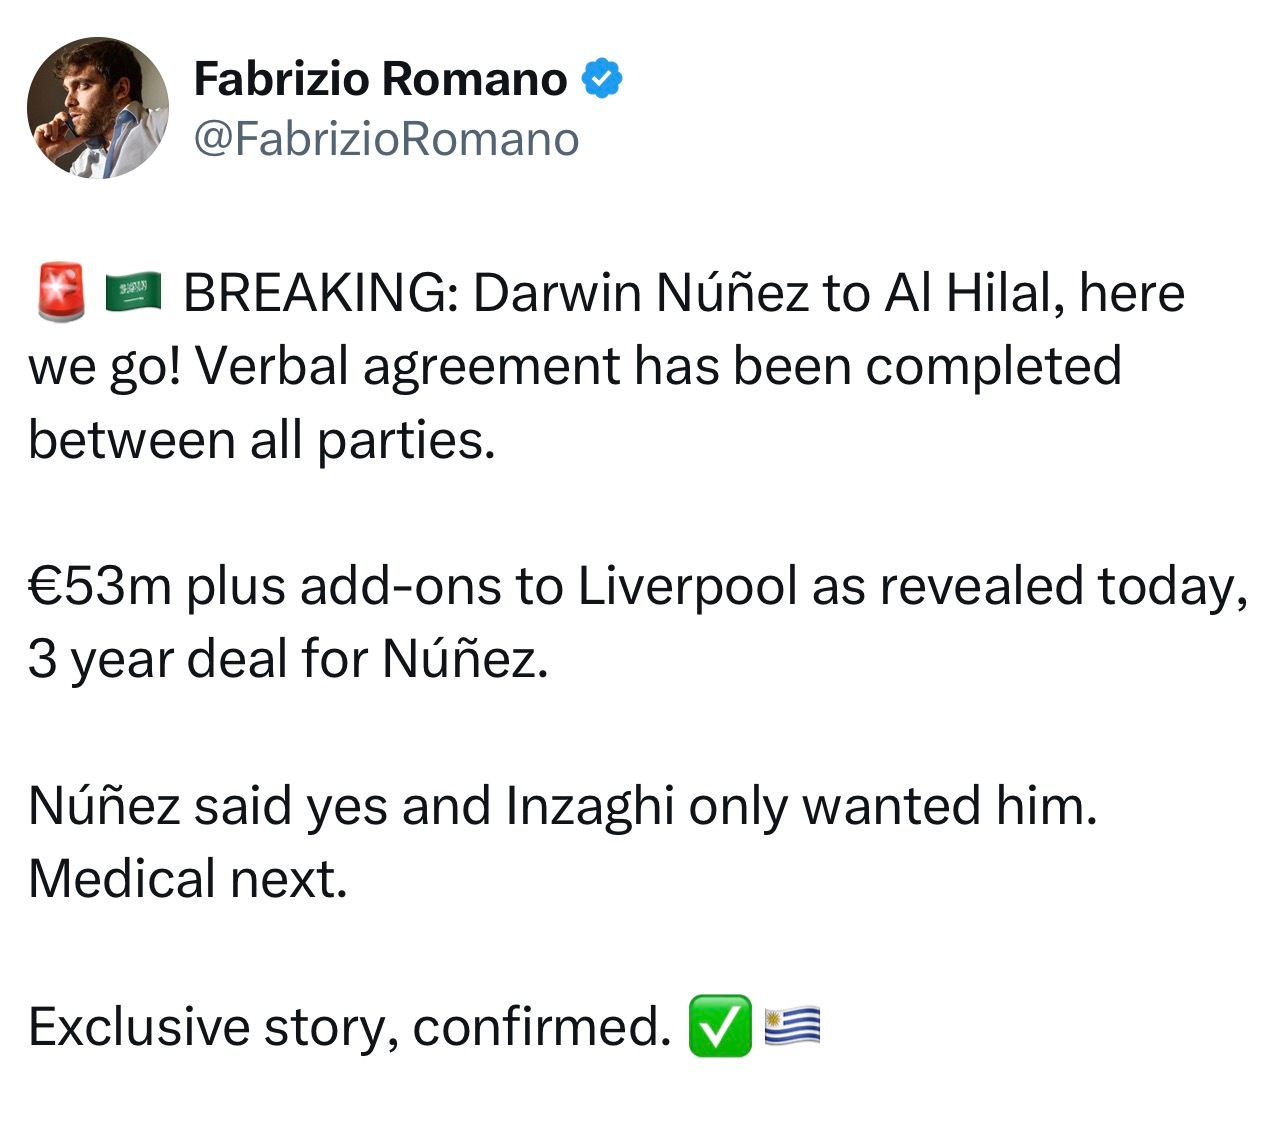Click the Uruguay flag emoji
Screen dimensions: 1284x1121
[793, 1026]
